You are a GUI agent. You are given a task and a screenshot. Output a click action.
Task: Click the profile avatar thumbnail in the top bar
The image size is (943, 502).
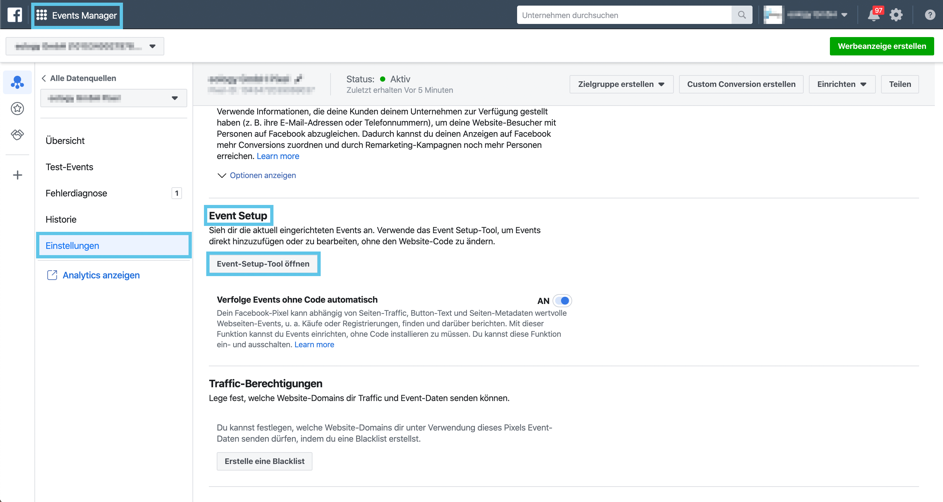click(x=773, y=15)
